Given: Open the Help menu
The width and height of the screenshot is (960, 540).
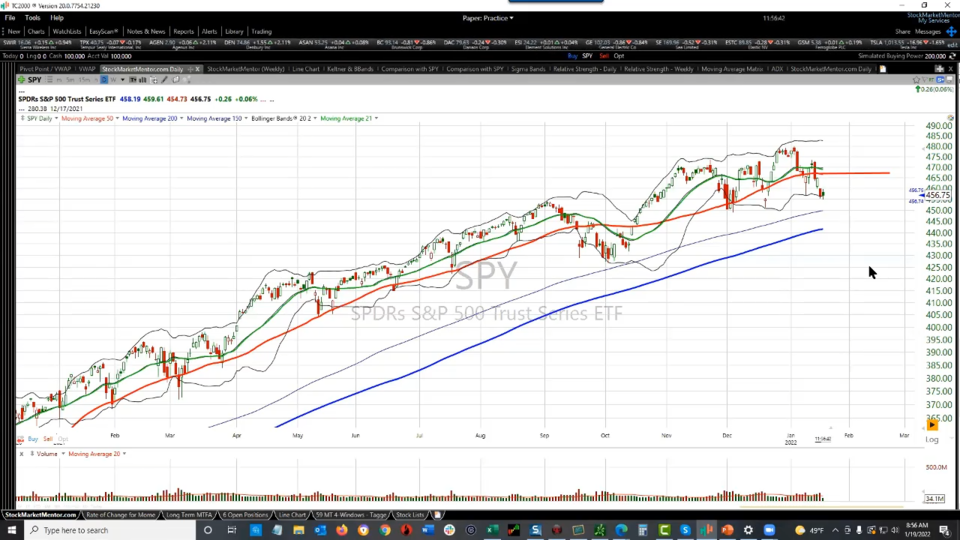Looking at the screenshot, I should [57, 18].
